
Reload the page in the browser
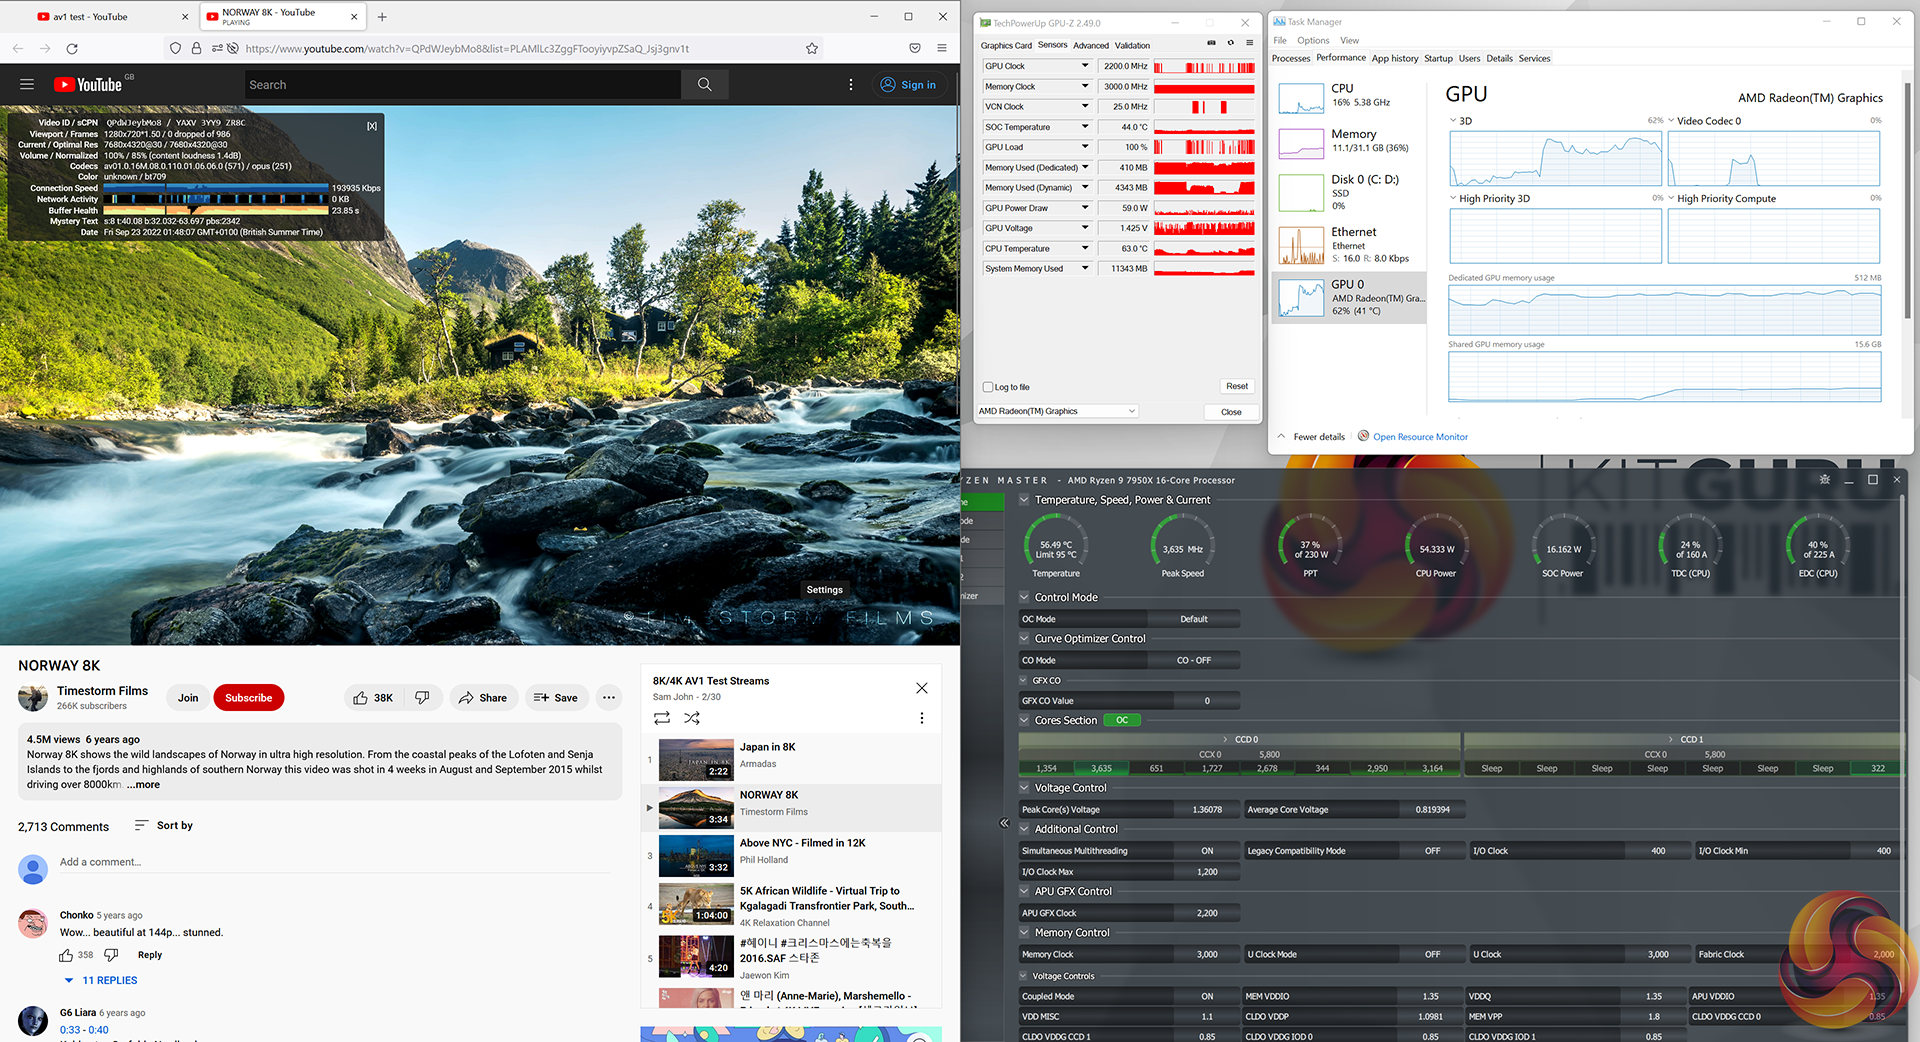[x=72, y=48]
